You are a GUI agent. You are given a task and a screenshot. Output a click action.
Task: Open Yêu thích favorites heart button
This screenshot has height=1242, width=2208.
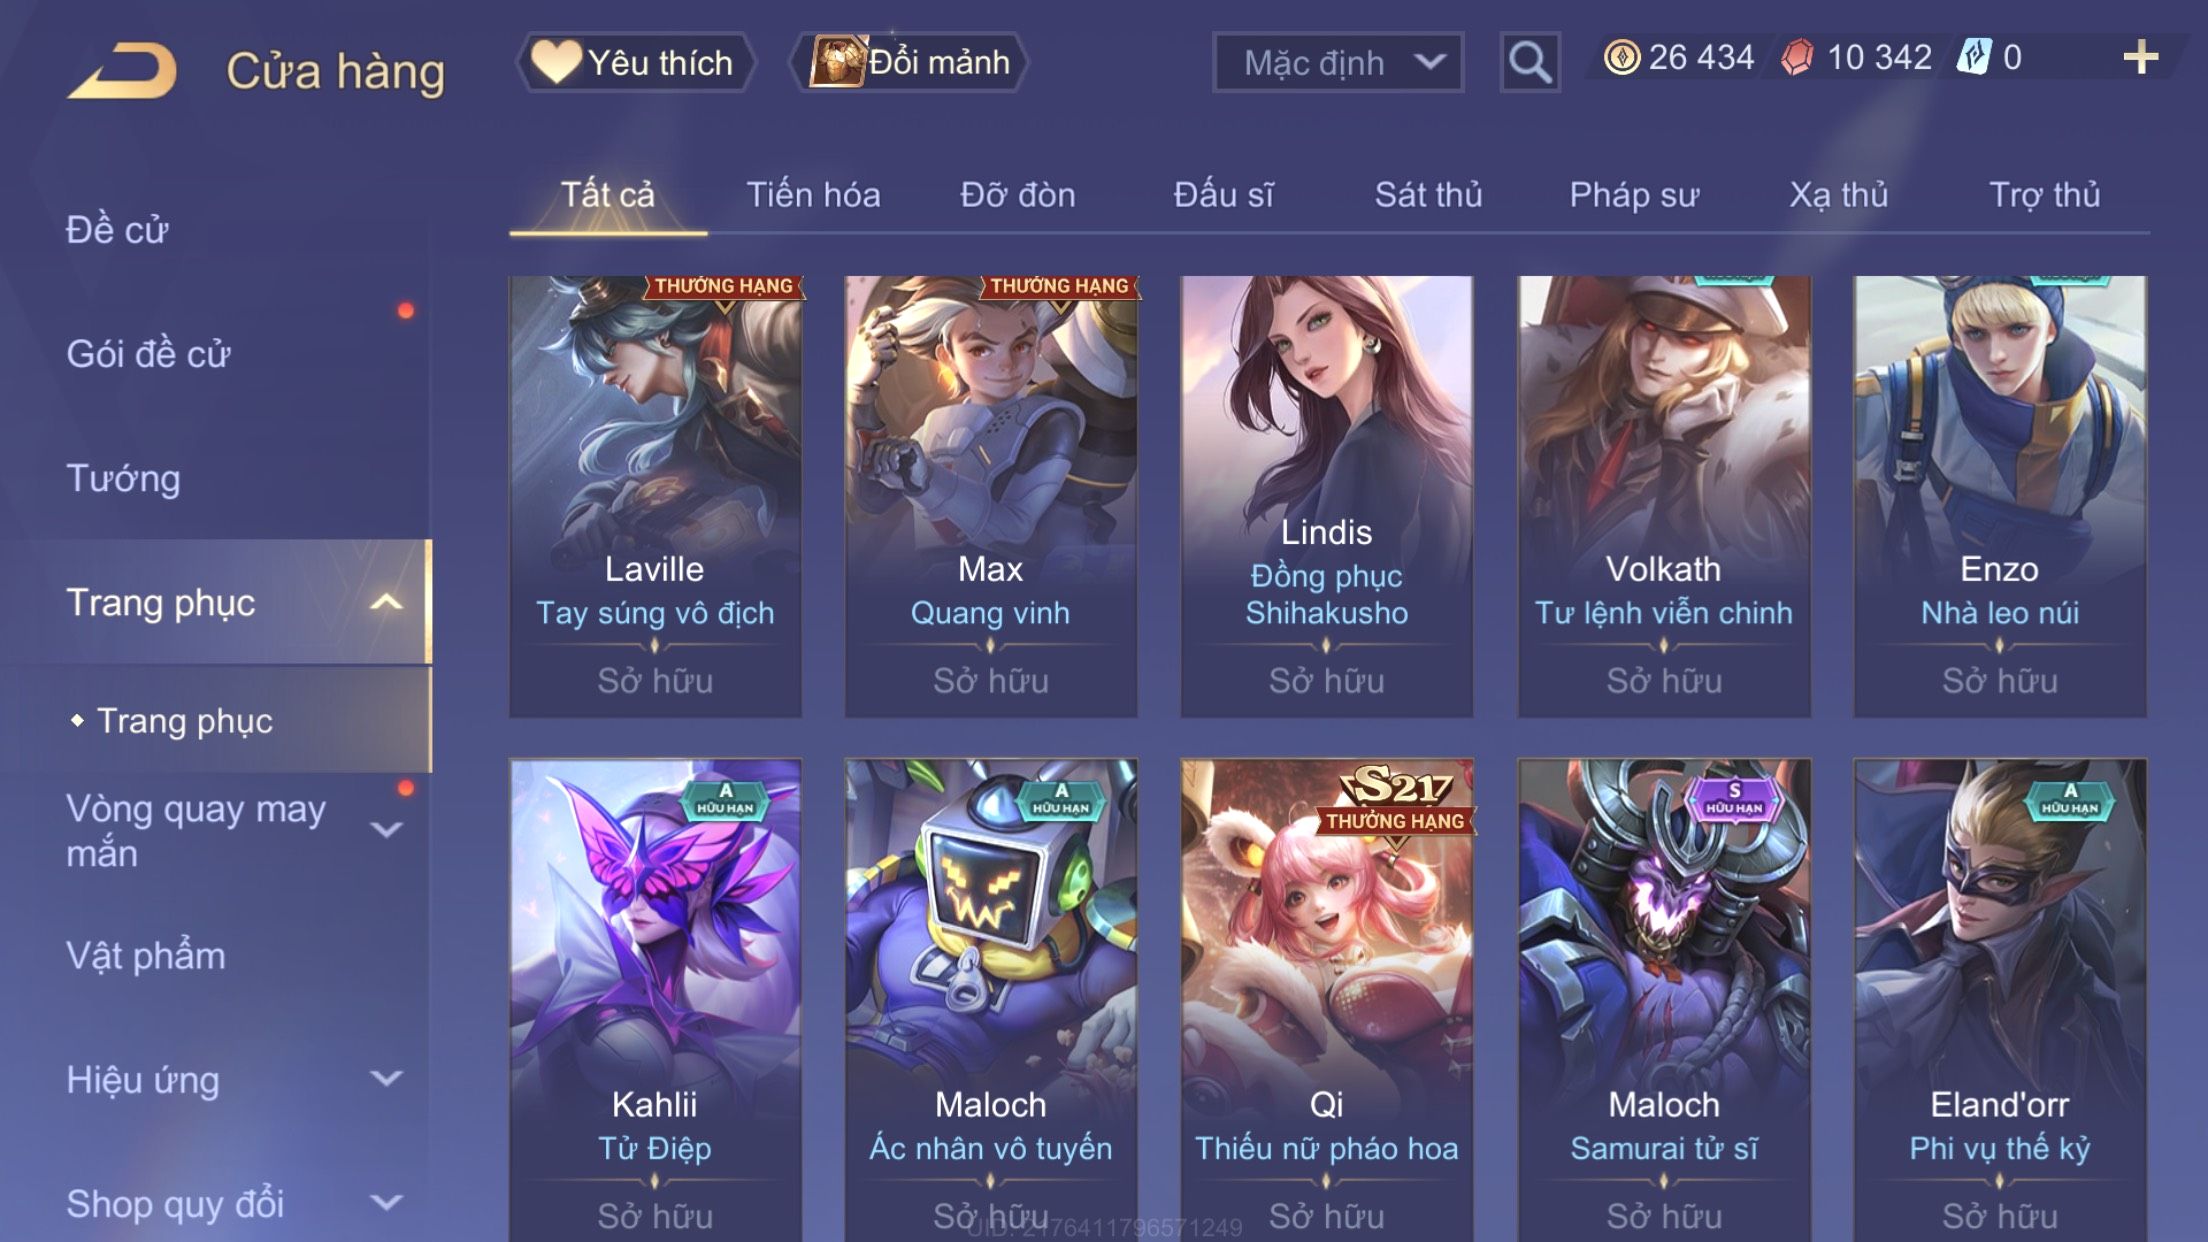(635, 62)
